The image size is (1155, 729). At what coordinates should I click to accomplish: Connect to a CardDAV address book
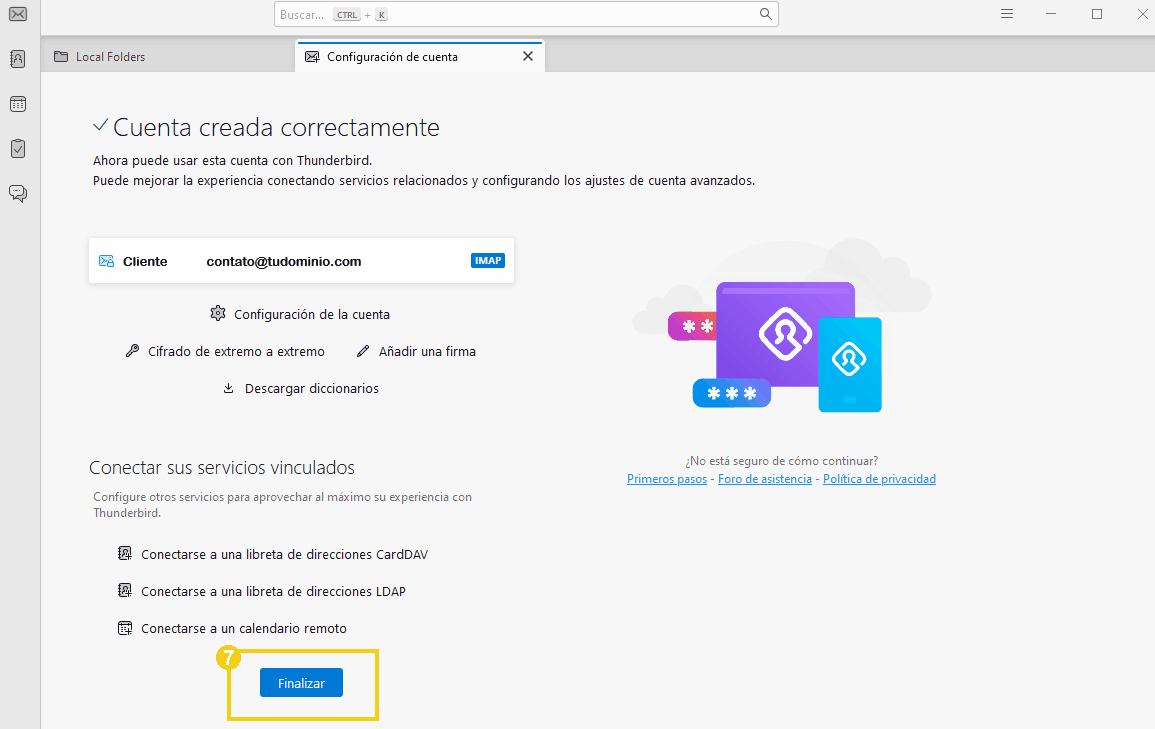pos(284,554)
